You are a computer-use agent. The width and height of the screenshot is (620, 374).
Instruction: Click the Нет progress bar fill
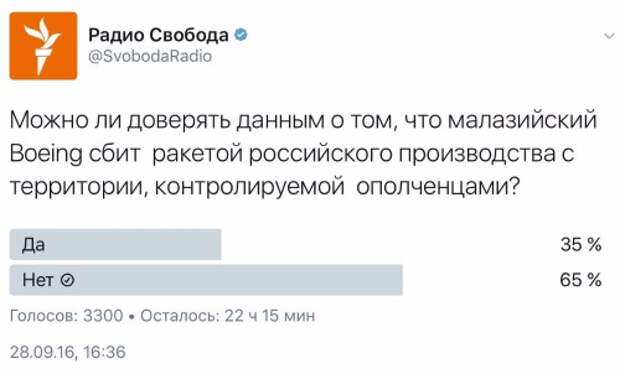[x=206, y=280]
